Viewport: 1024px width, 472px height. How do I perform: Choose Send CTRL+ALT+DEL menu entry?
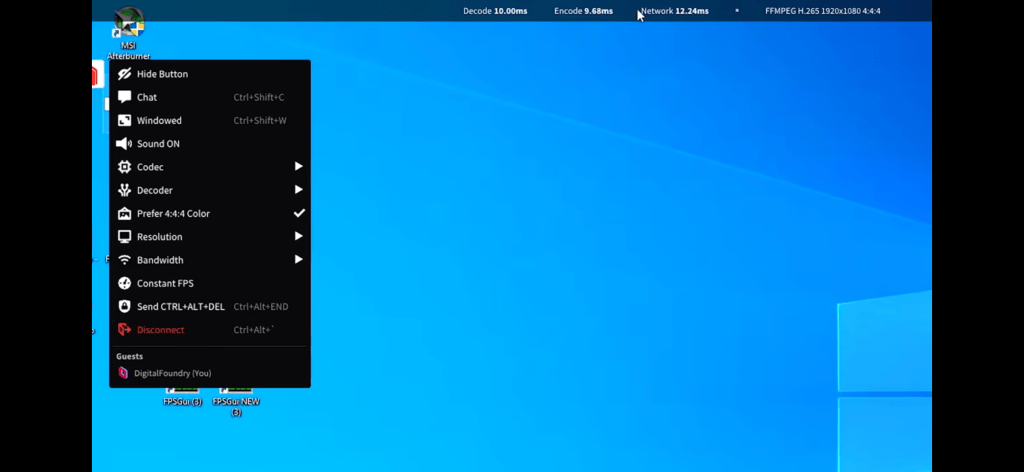(210, 306)
